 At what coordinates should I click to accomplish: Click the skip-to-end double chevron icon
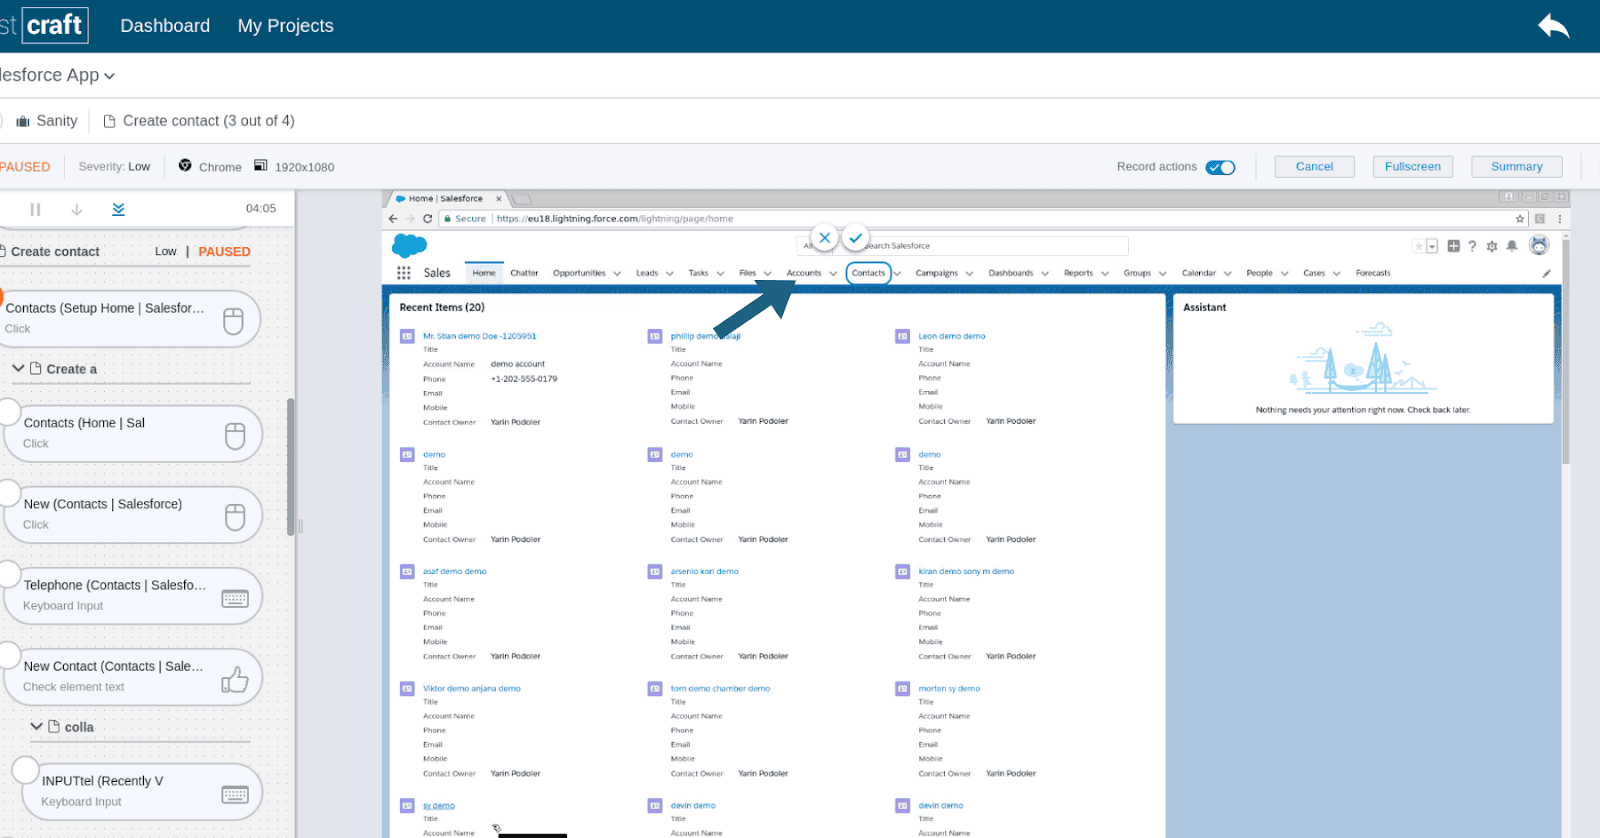click(118, 209)
